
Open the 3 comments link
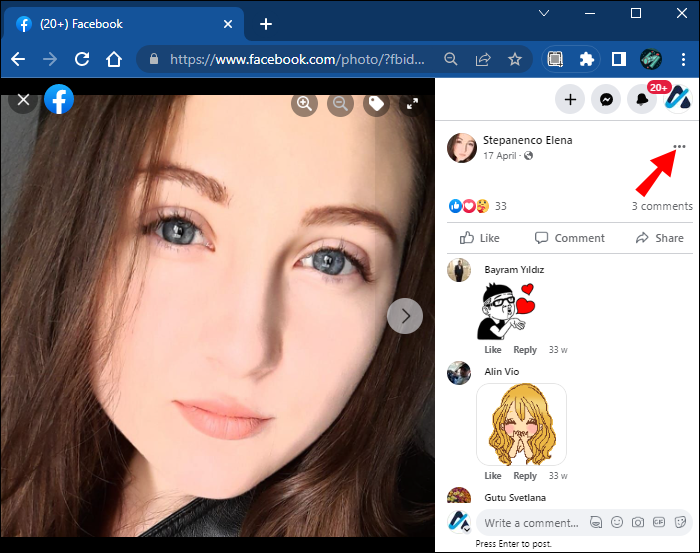pos(661,206)
